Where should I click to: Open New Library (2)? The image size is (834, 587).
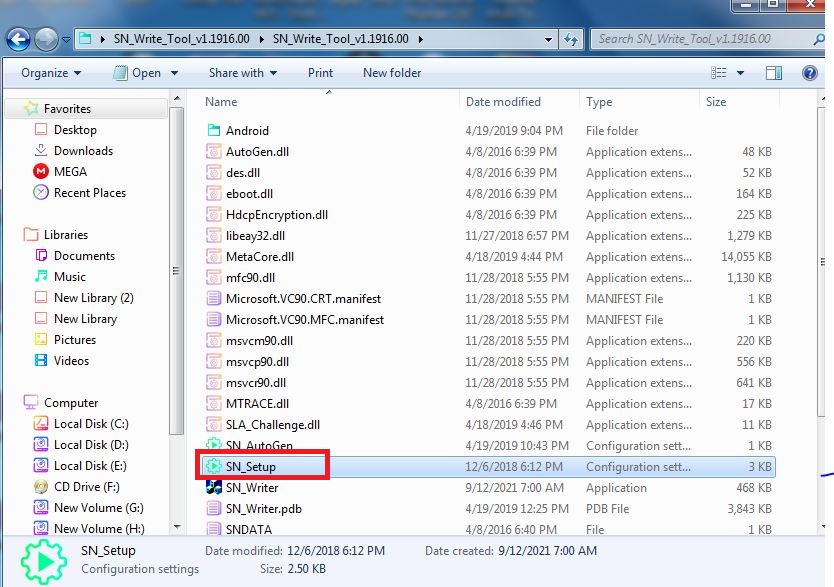(94, 298)
